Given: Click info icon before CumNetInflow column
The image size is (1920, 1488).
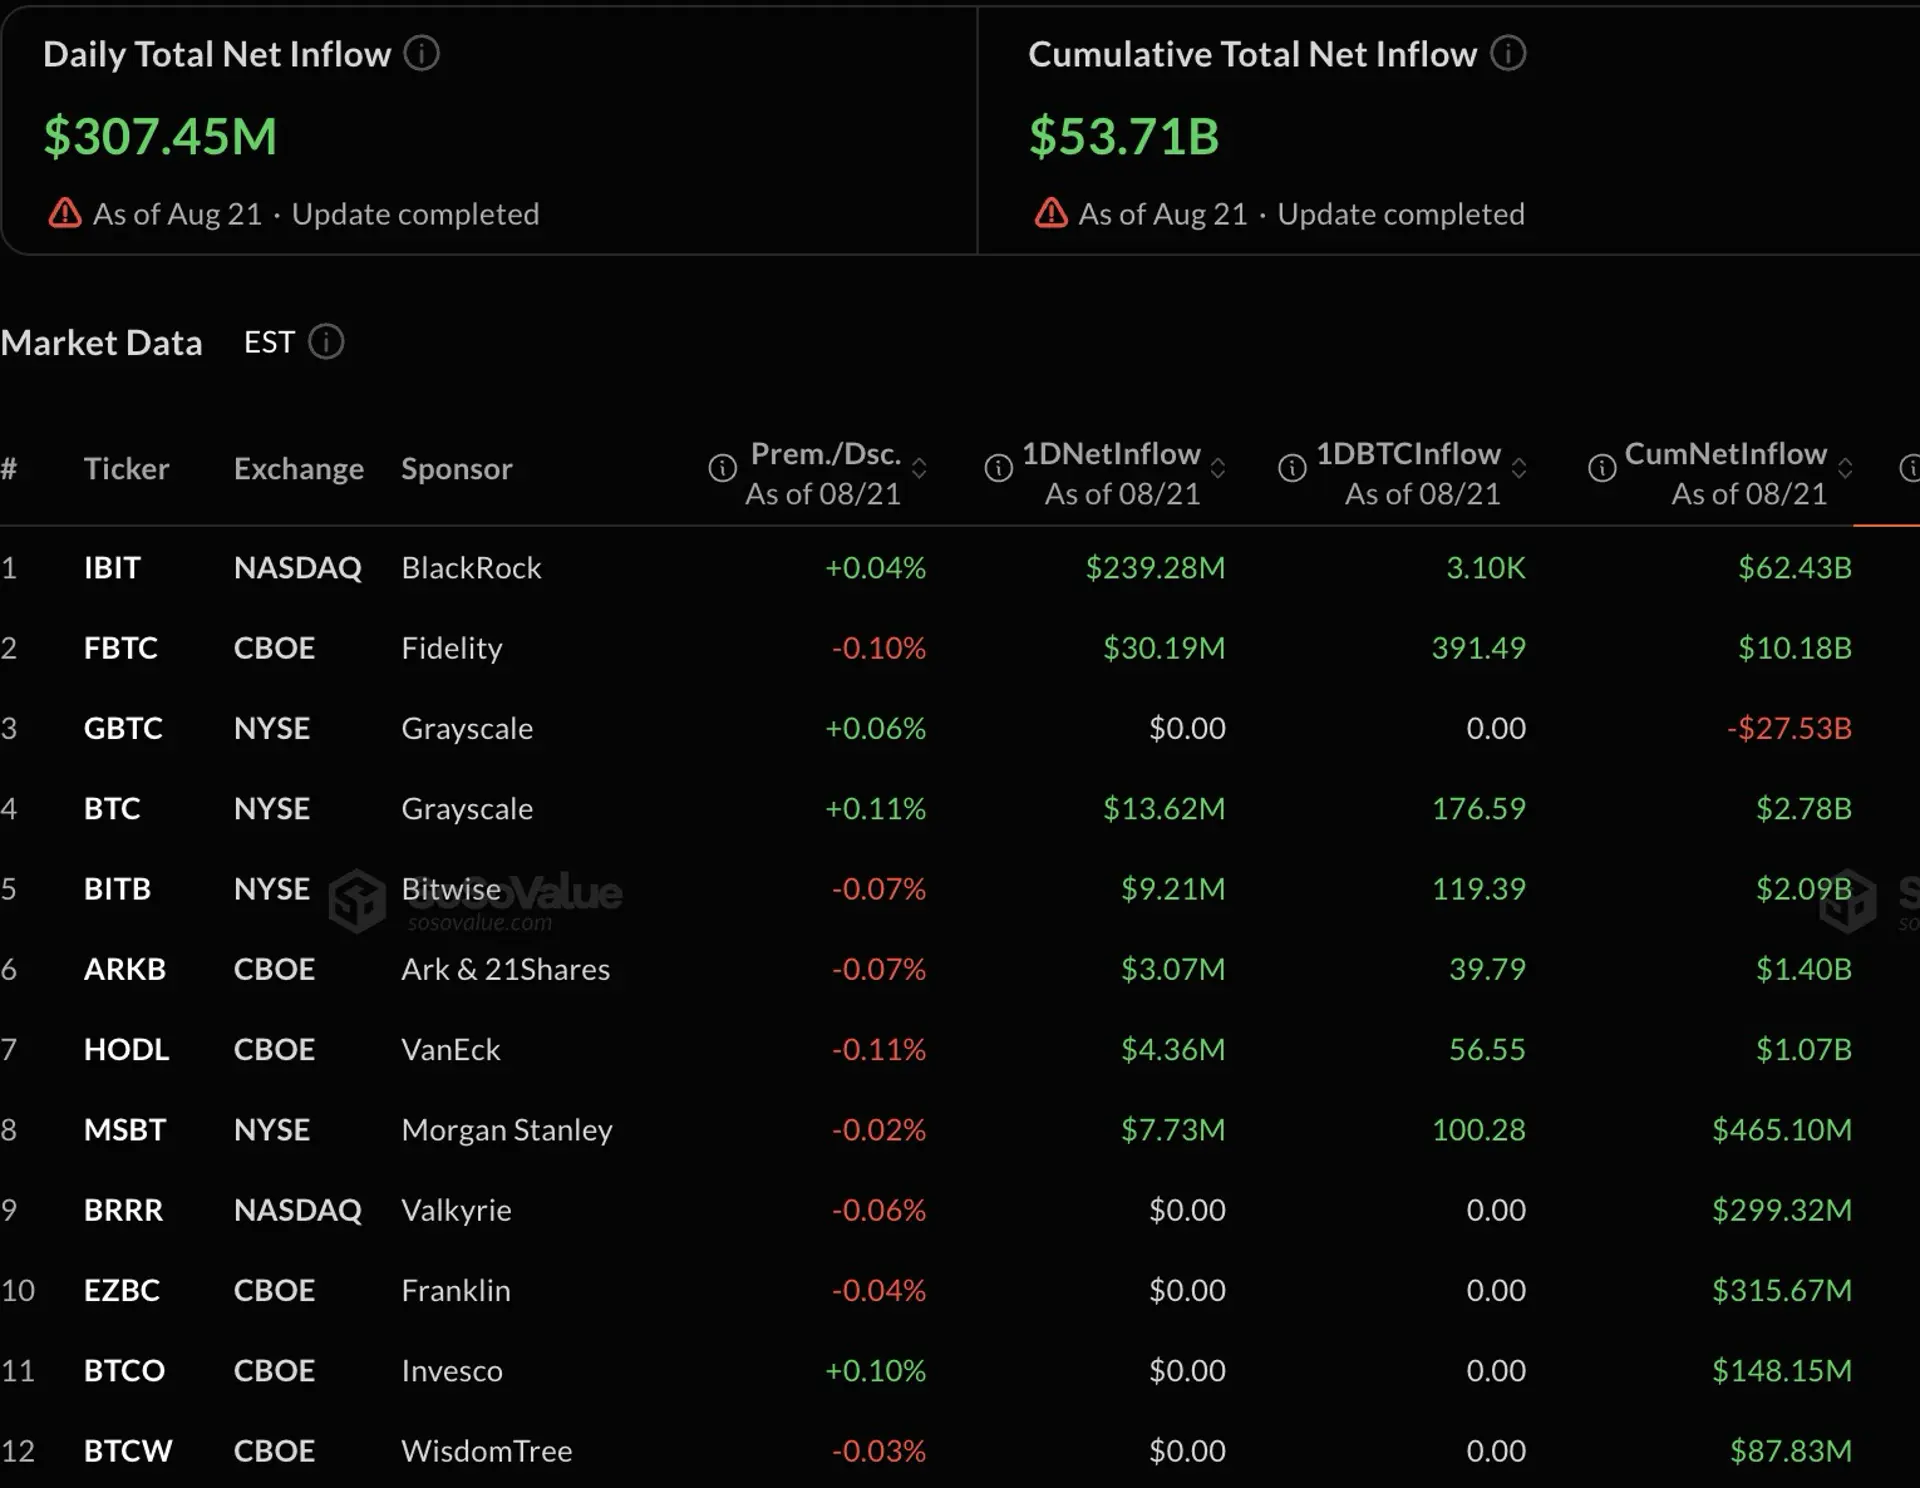Looking at the screenshot, I should 1602,468.
